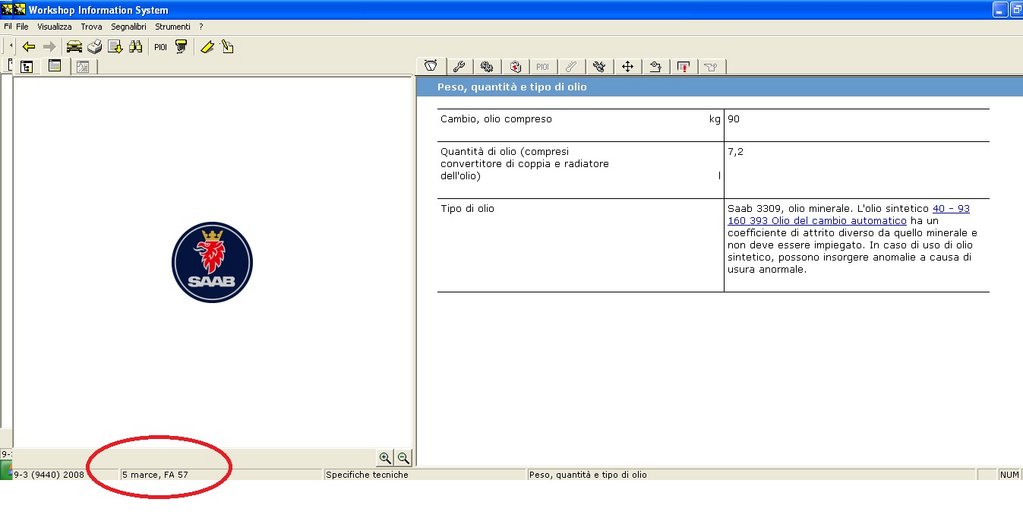Screen dimensions: 1023x518
Task: Switch to the tree view tab
Action: pyautogui.click(x=27, y=67)
